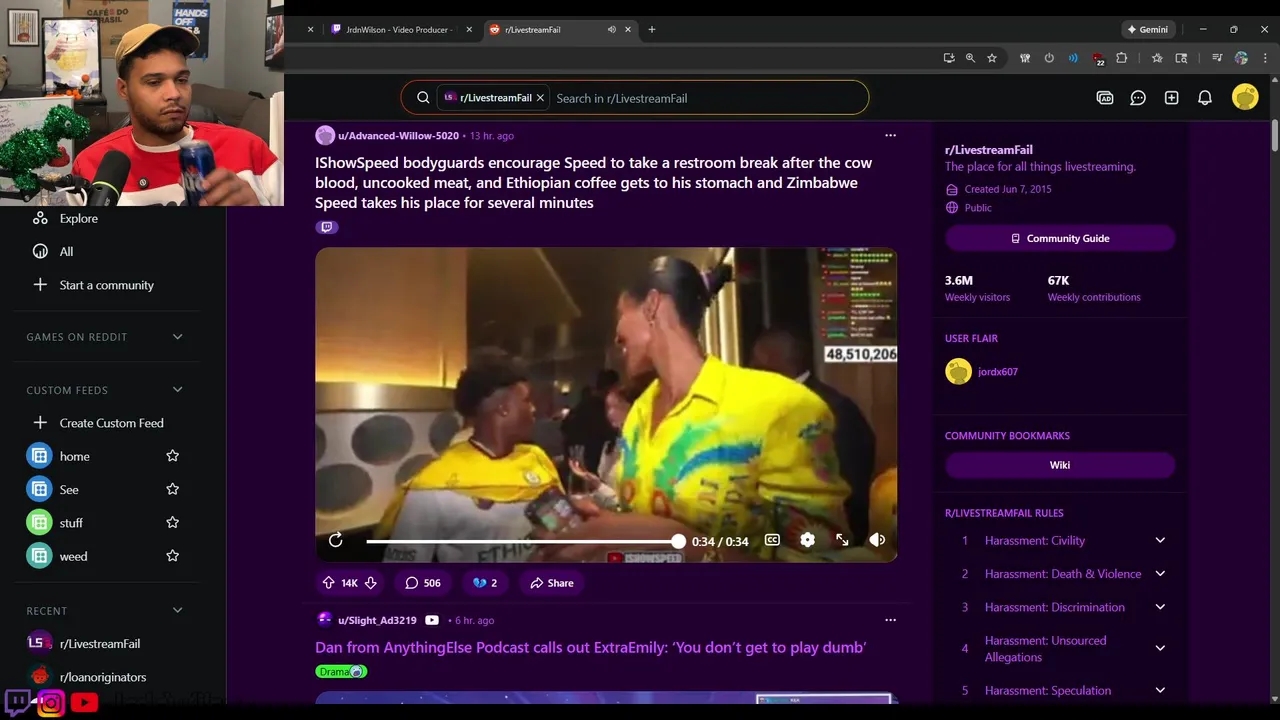Open the Gemini button in Chrome

(1146, 30)
